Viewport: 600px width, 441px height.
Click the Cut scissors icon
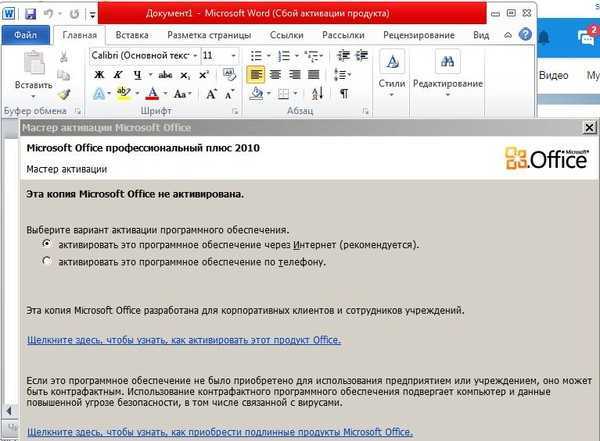pos(64,57)
